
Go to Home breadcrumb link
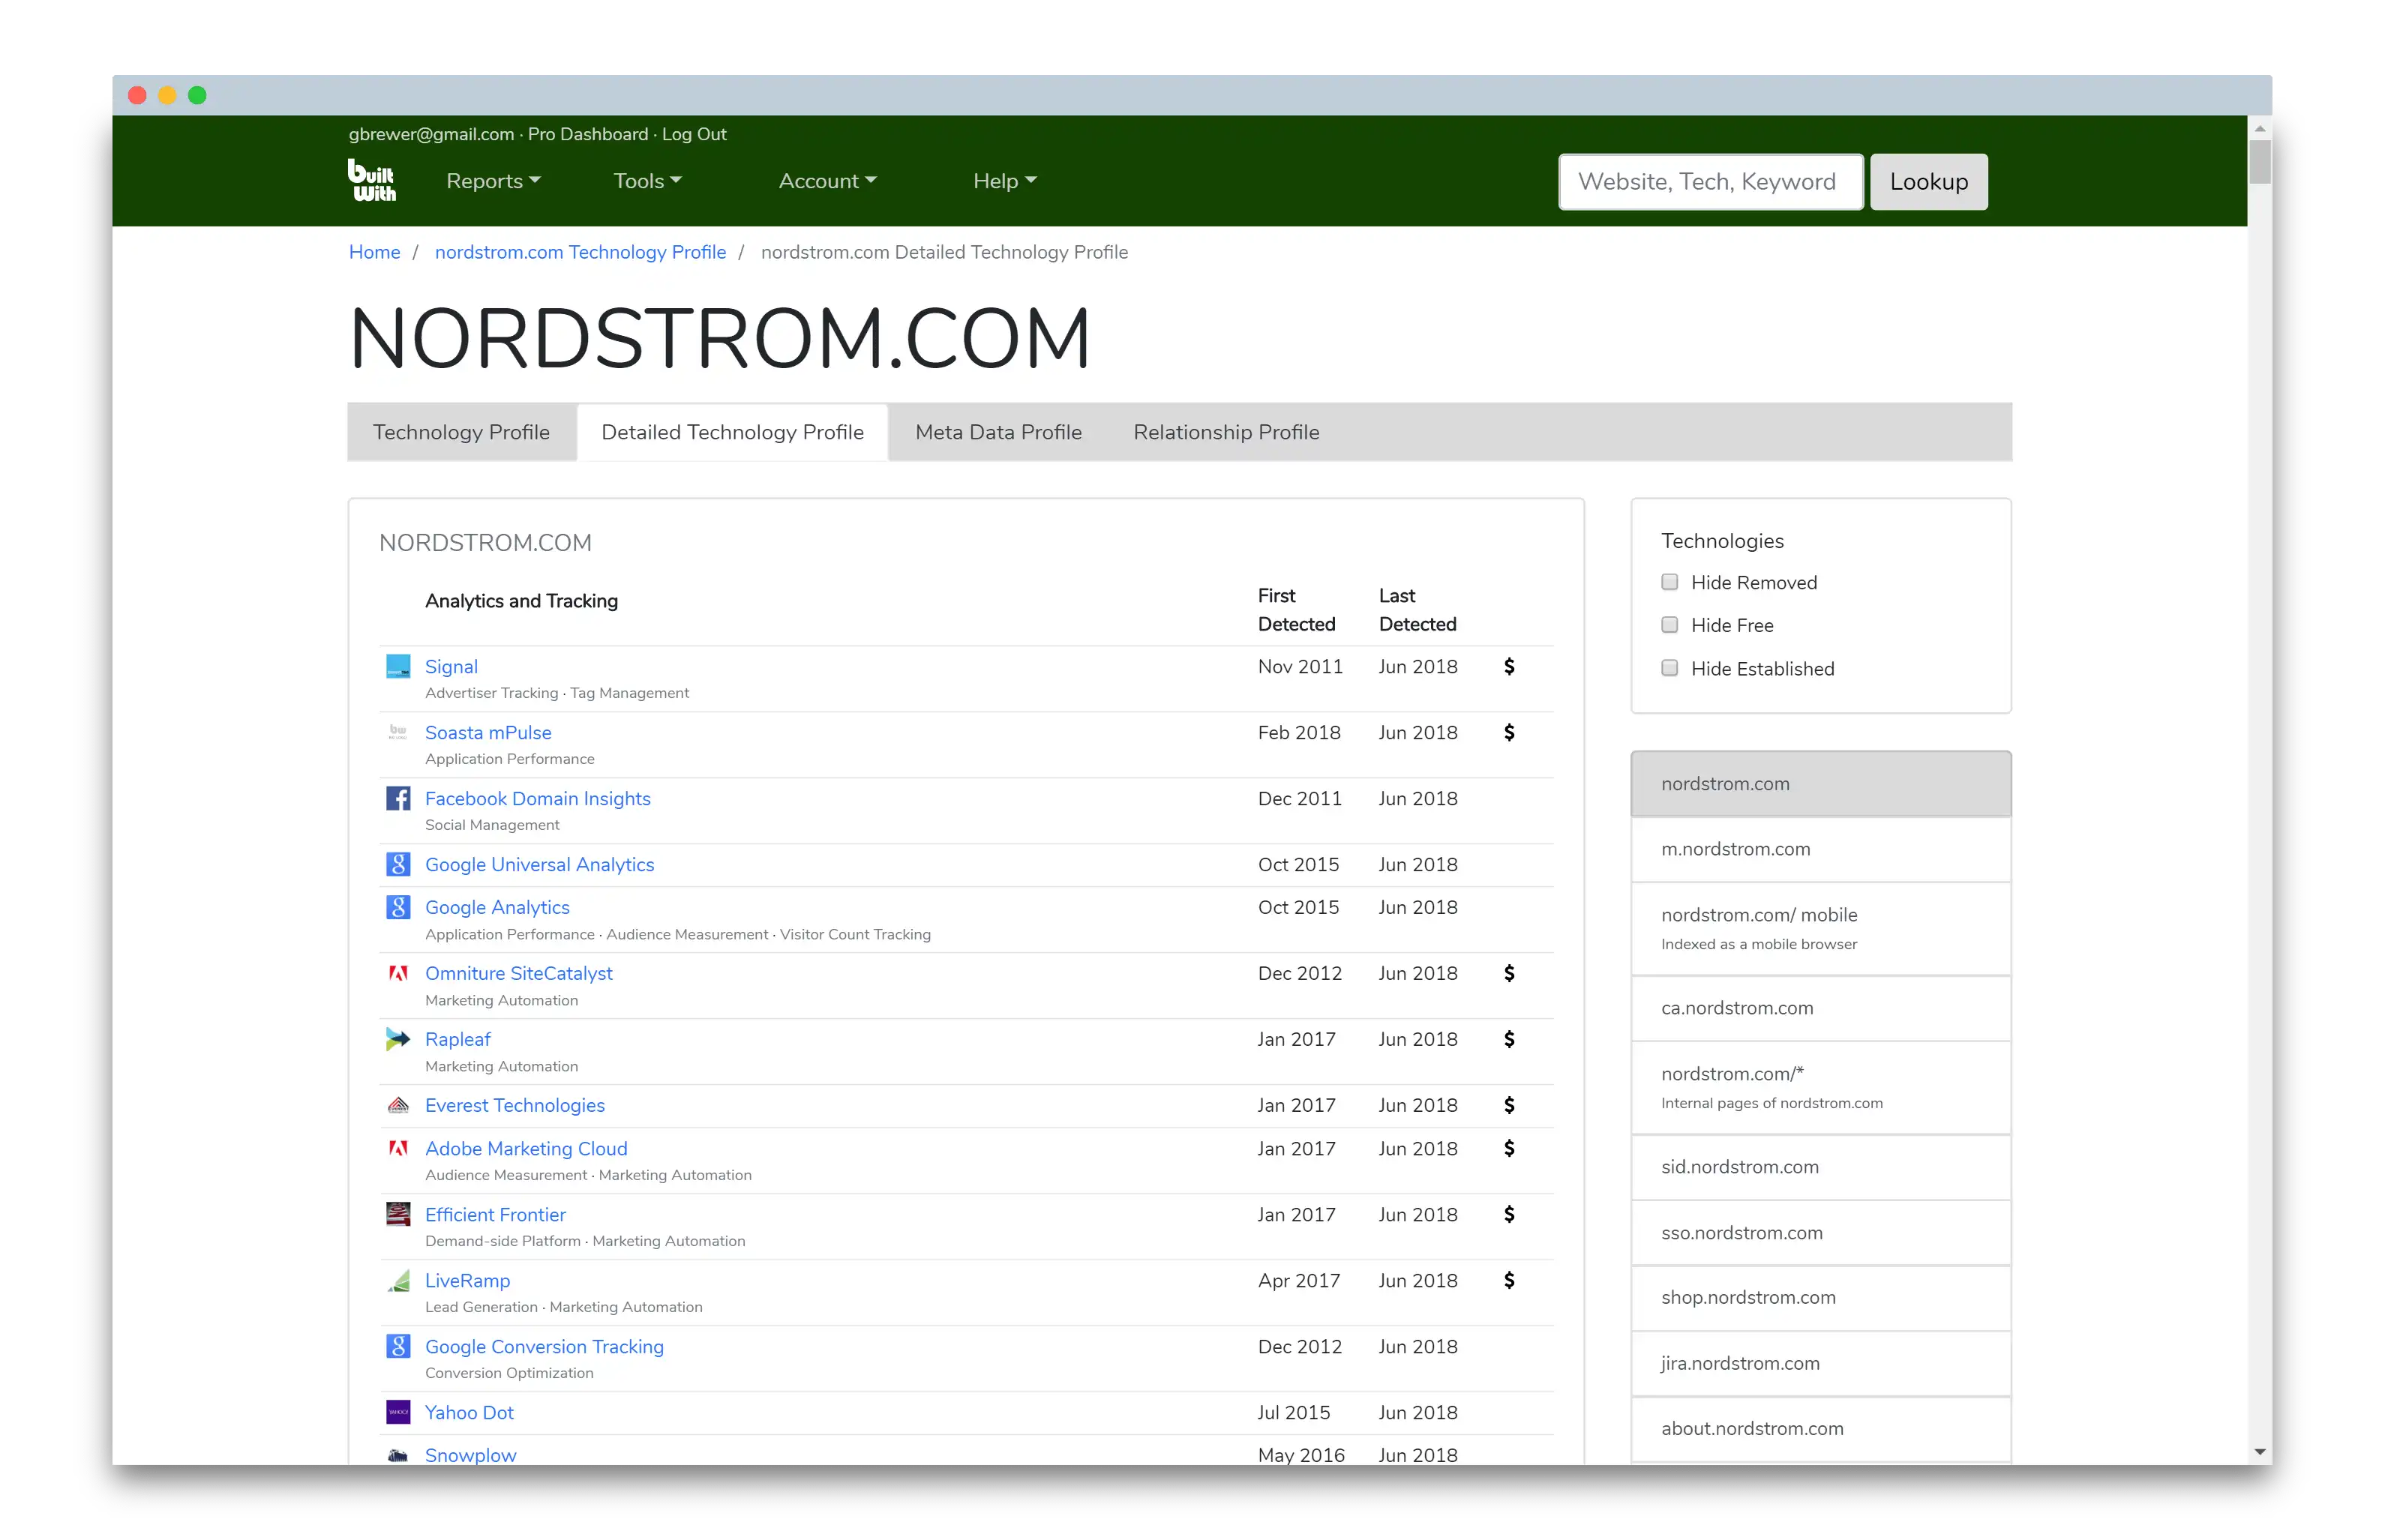374,252
